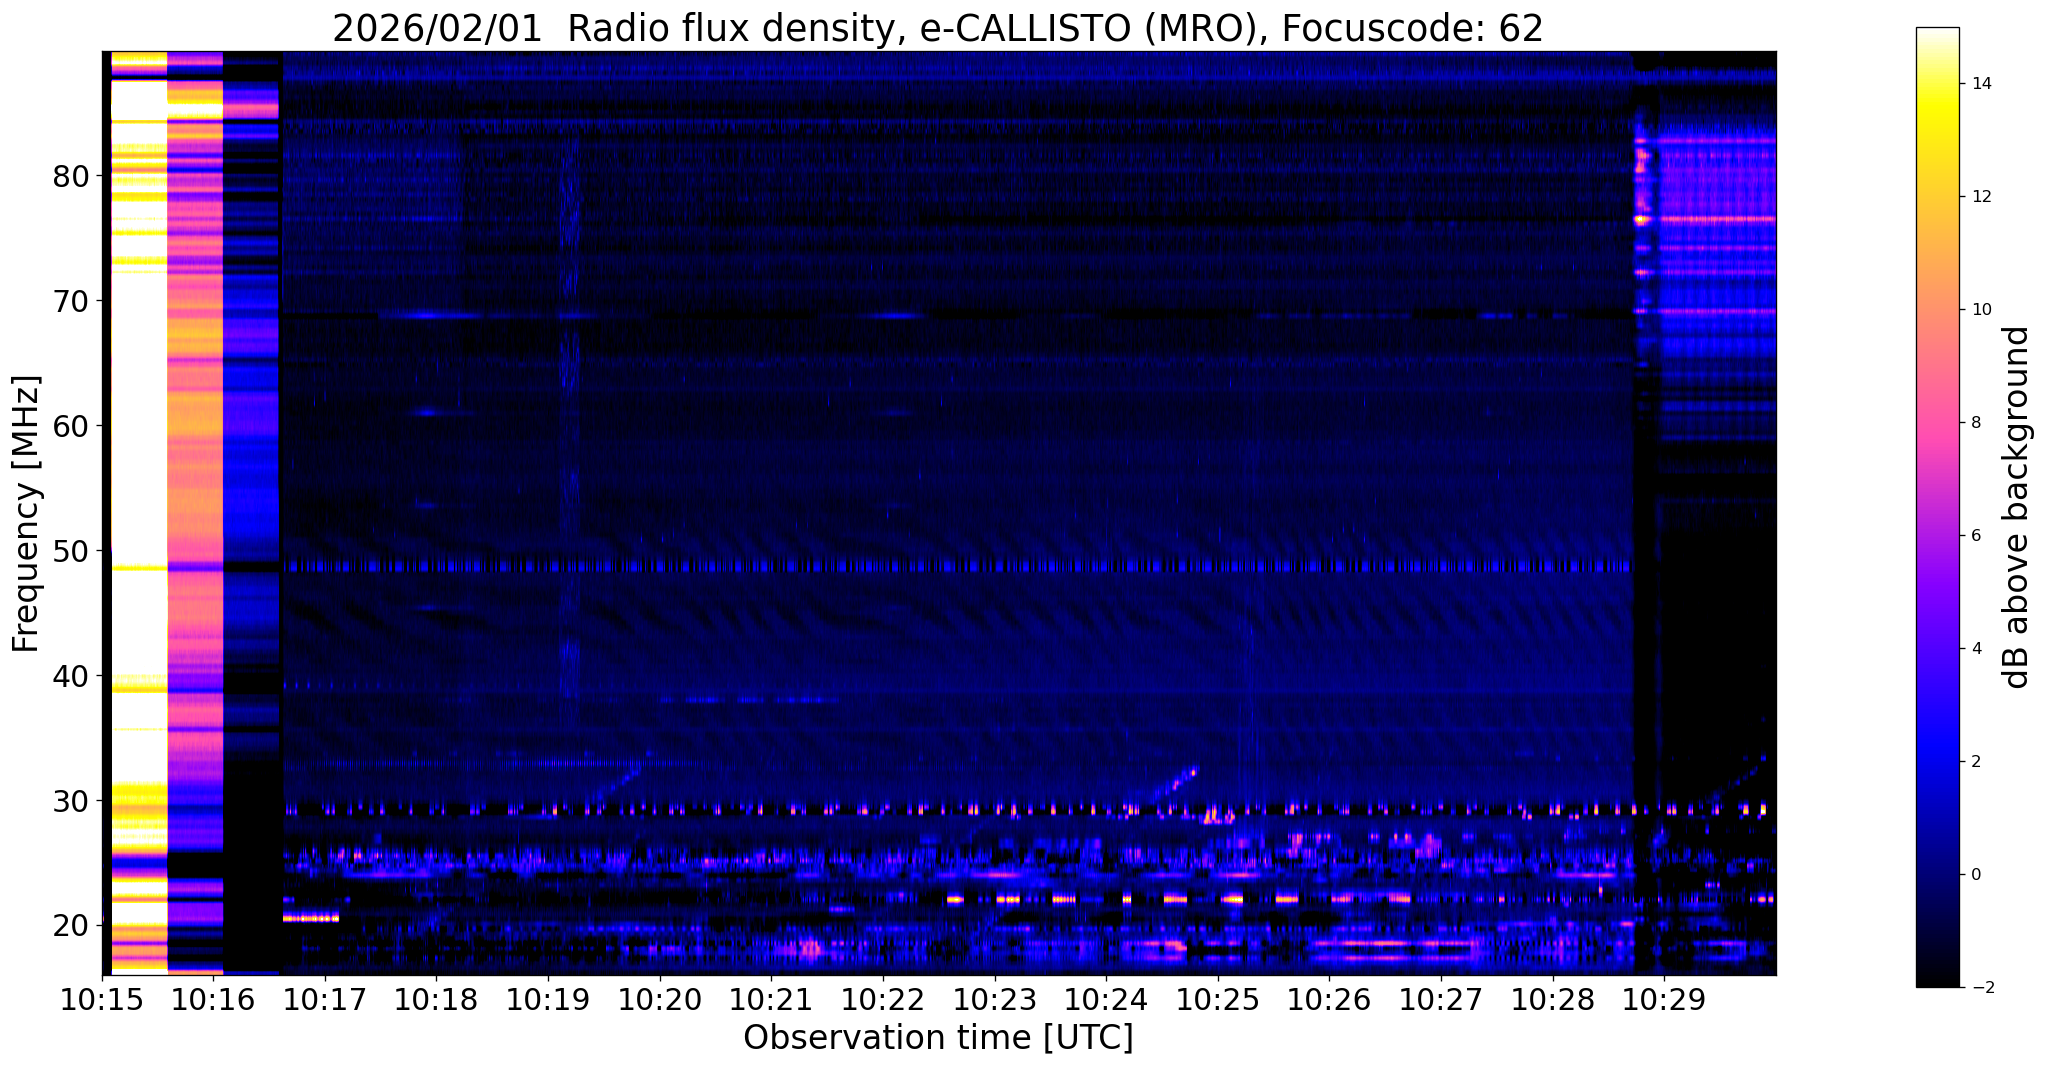2047x1067 pixels.
Task: Click the pink region of the colorbar near 8
Action: [1937, 423]
